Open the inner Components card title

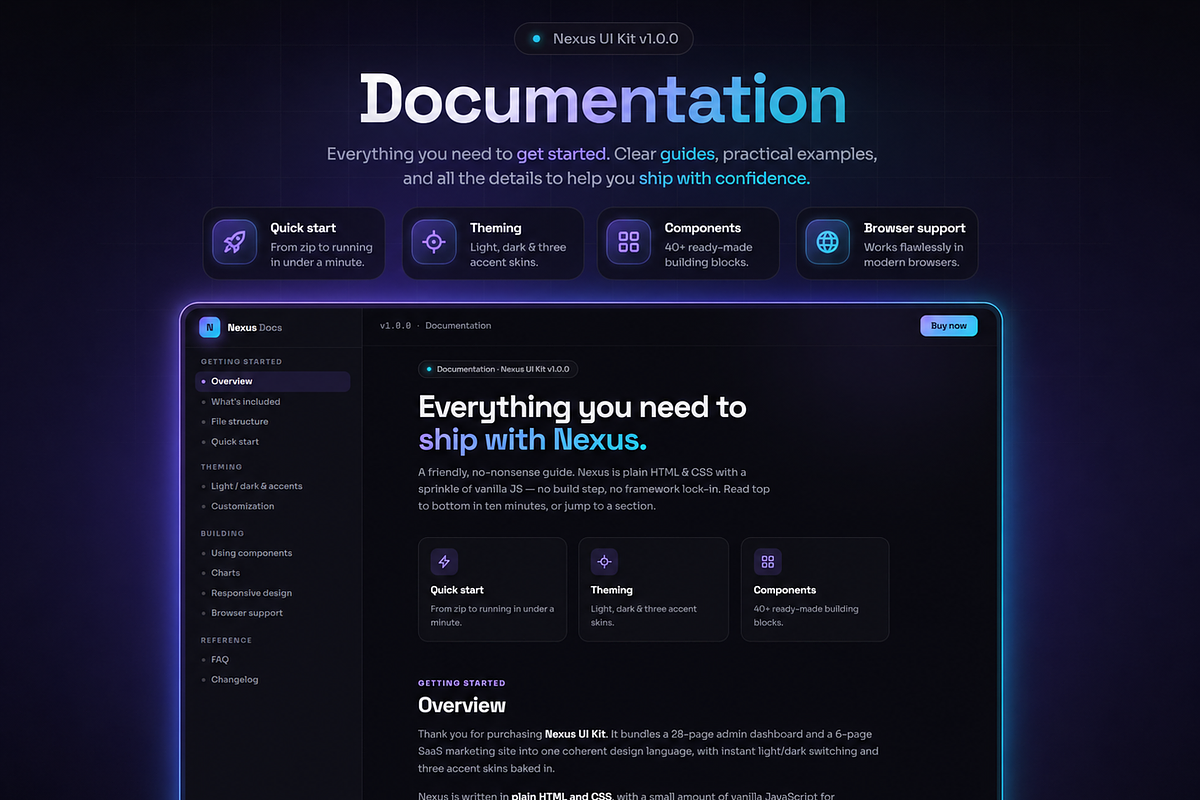click(x=785, y=590)
